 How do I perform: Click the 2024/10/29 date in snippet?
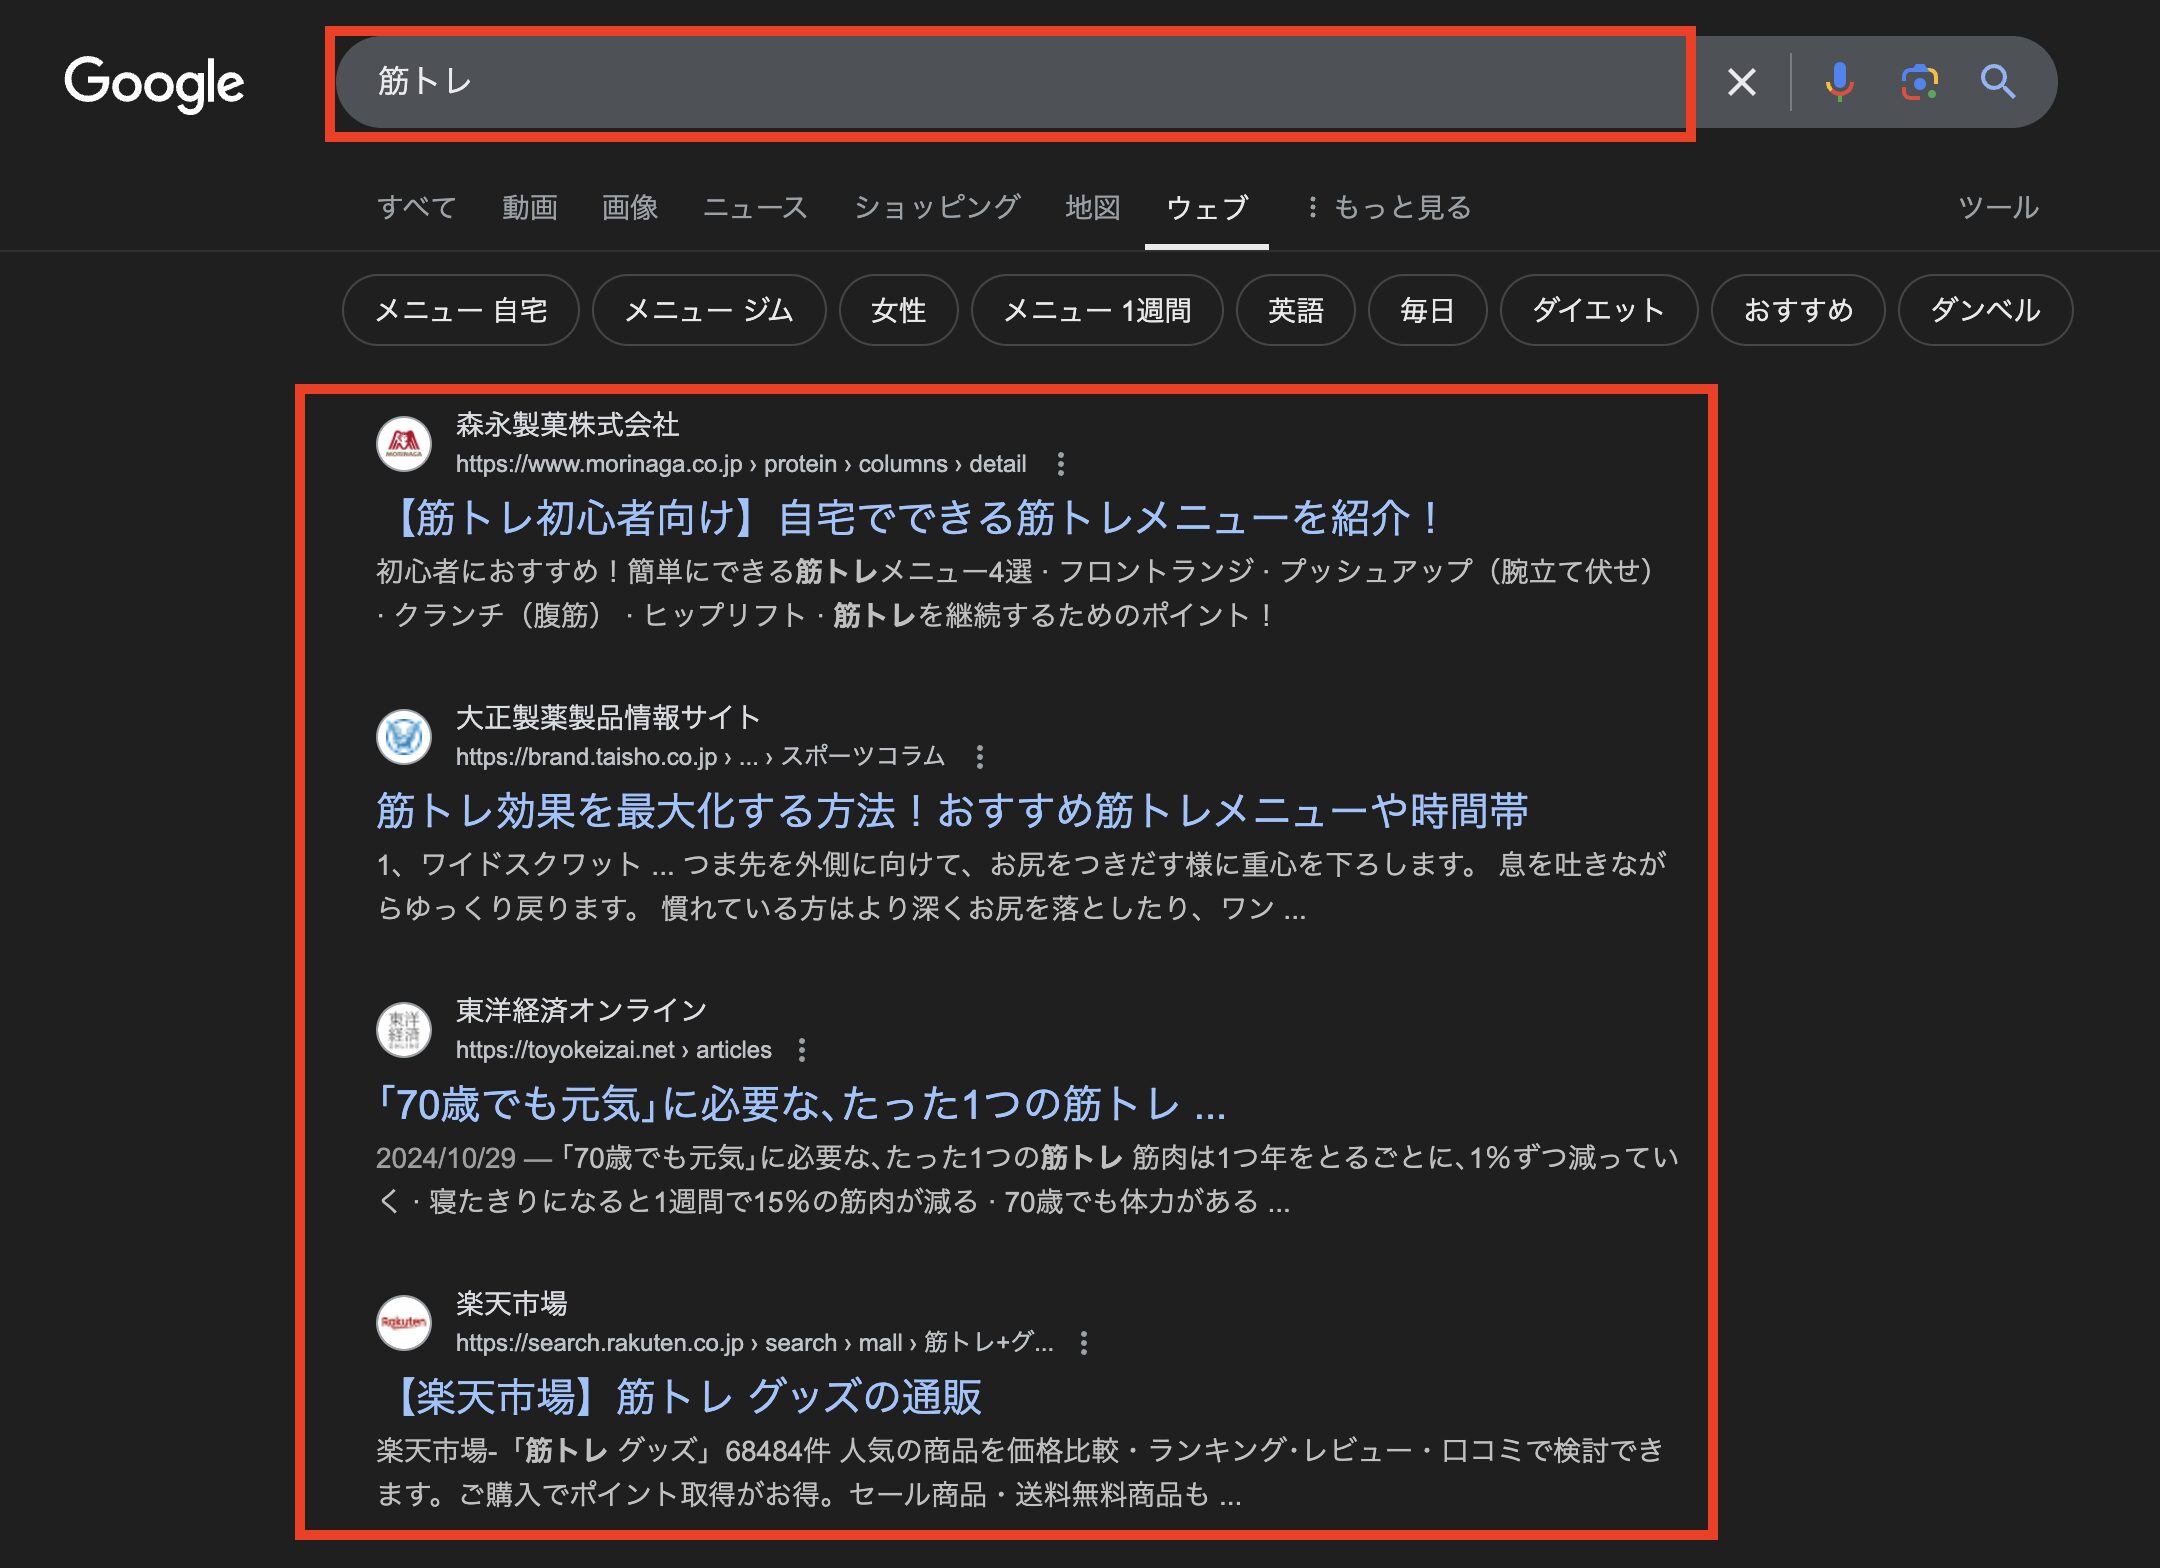(446, 1158)
